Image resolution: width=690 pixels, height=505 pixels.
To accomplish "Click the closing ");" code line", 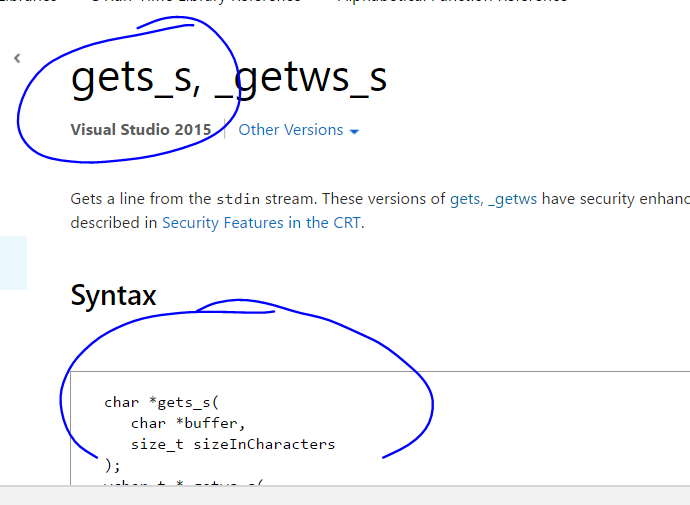I will click(x=112, y=464).
